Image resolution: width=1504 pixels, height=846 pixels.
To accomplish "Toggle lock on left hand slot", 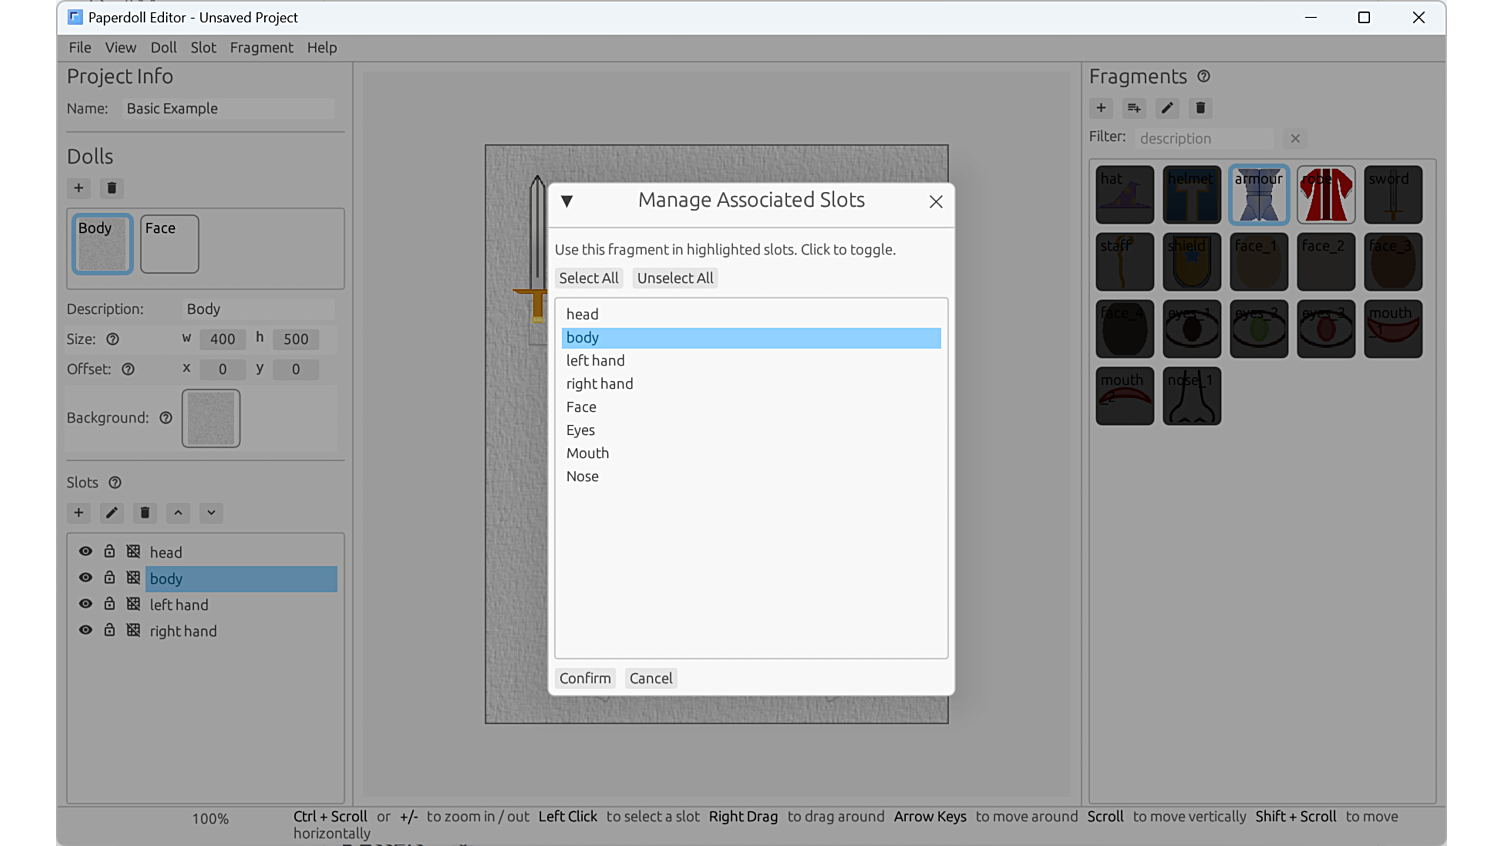I will pyautogui.click(x=110, y=604).
